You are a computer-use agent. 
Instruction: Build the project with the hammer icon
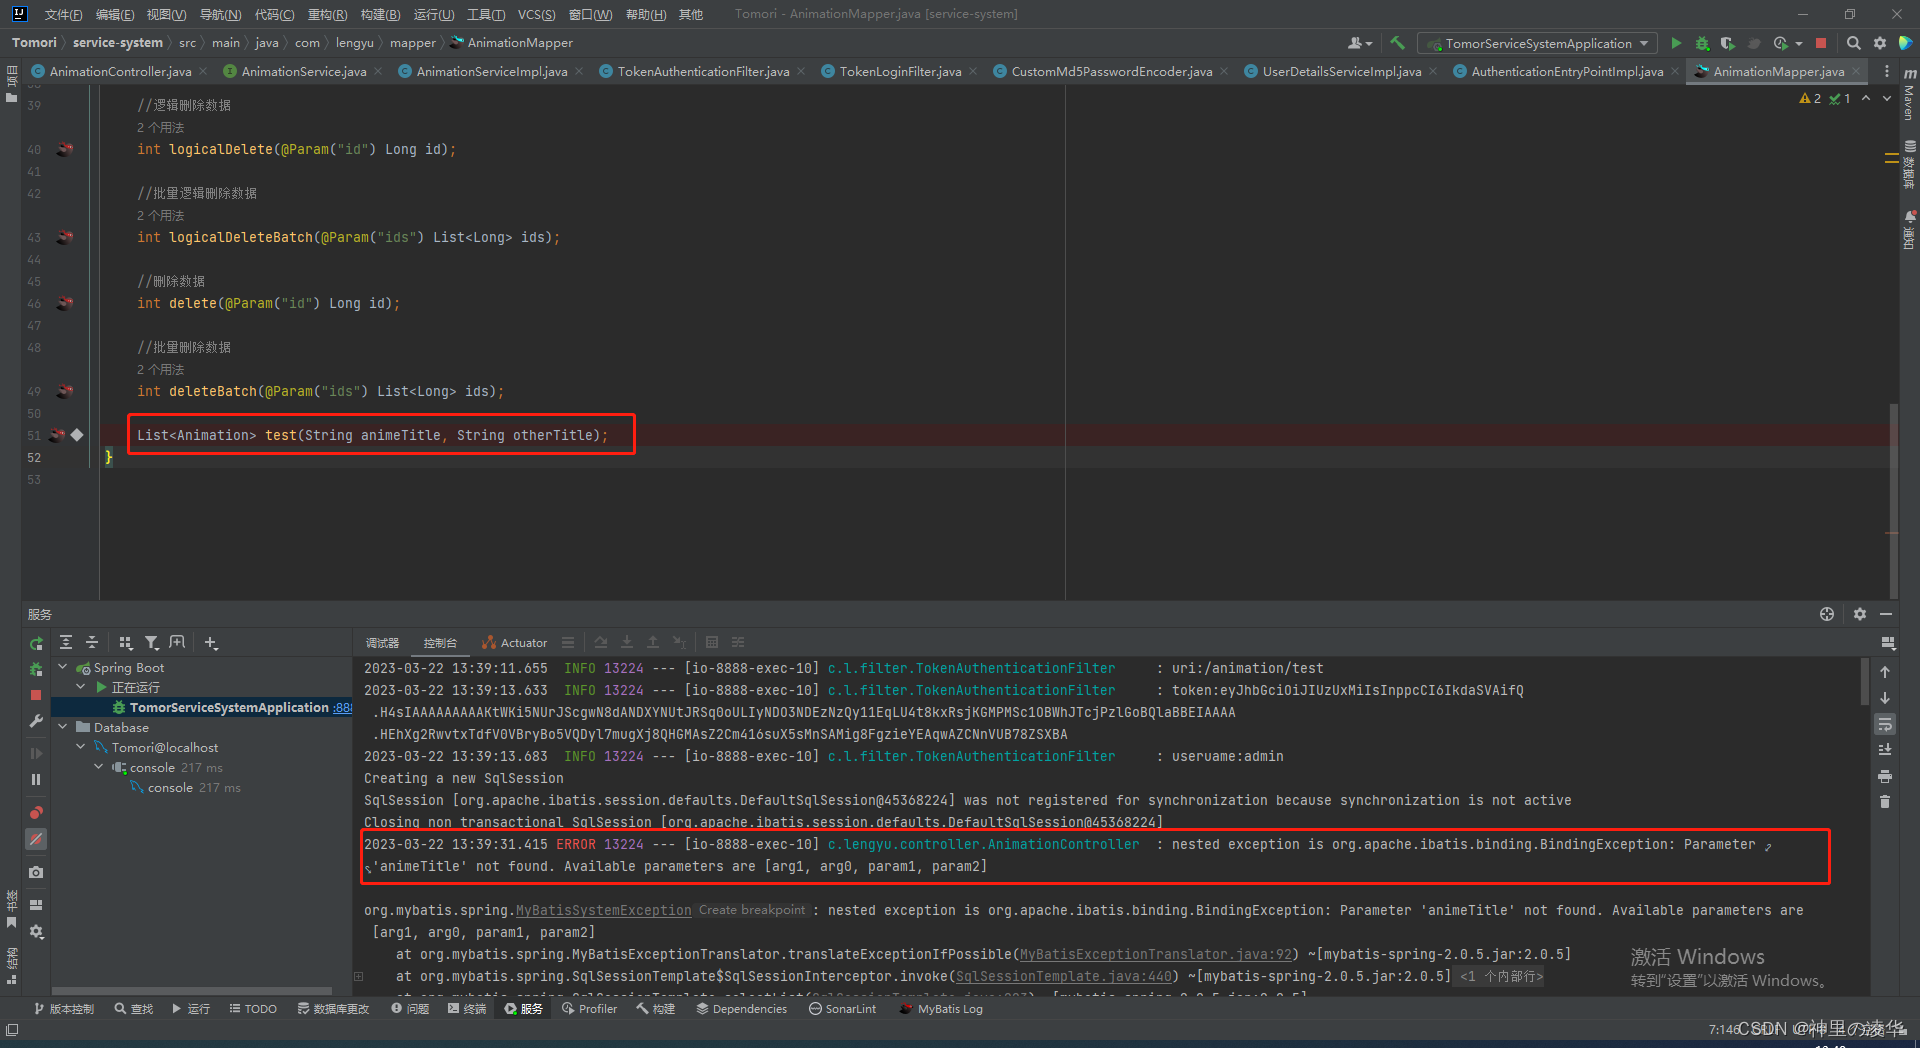[1397, 43]
